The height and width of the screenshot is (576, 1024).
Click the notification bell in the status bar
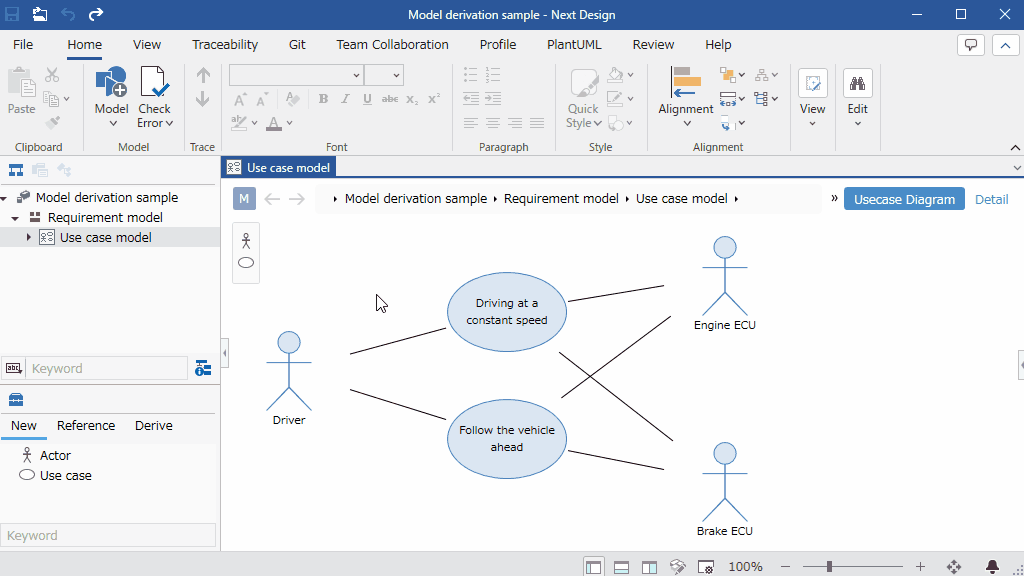coord(992,567)
